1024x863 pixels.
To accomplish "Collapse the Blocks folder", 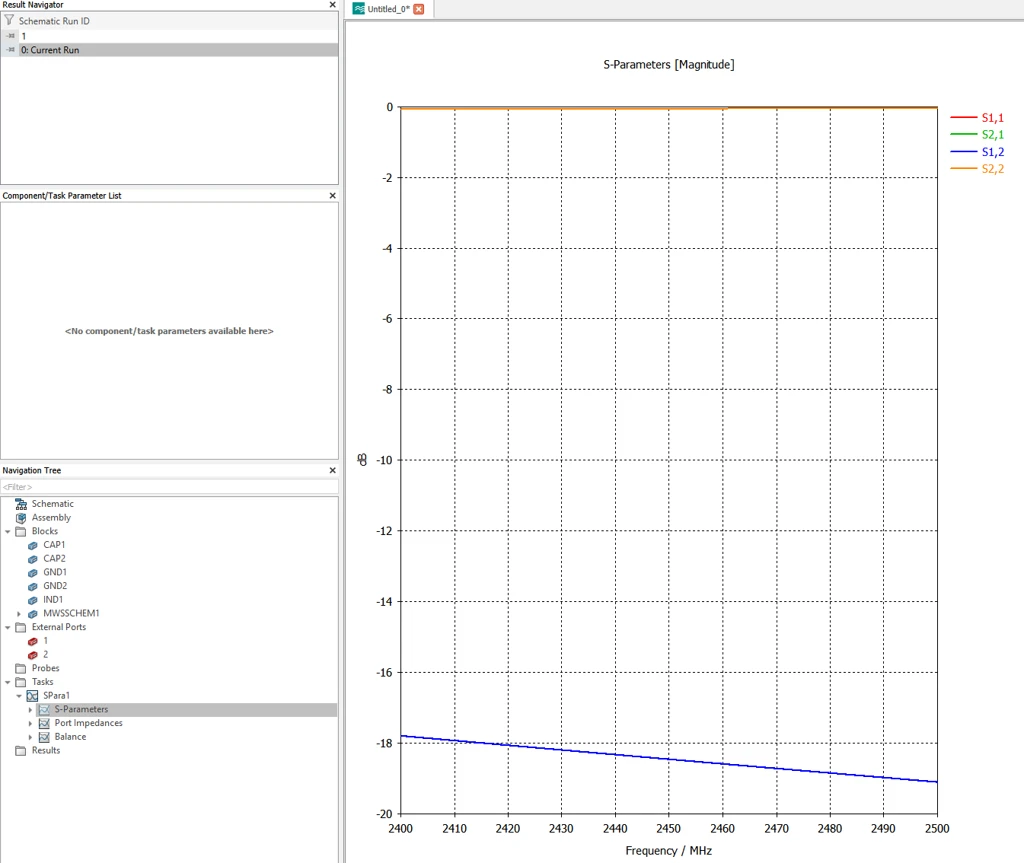I will coord(8,531).
